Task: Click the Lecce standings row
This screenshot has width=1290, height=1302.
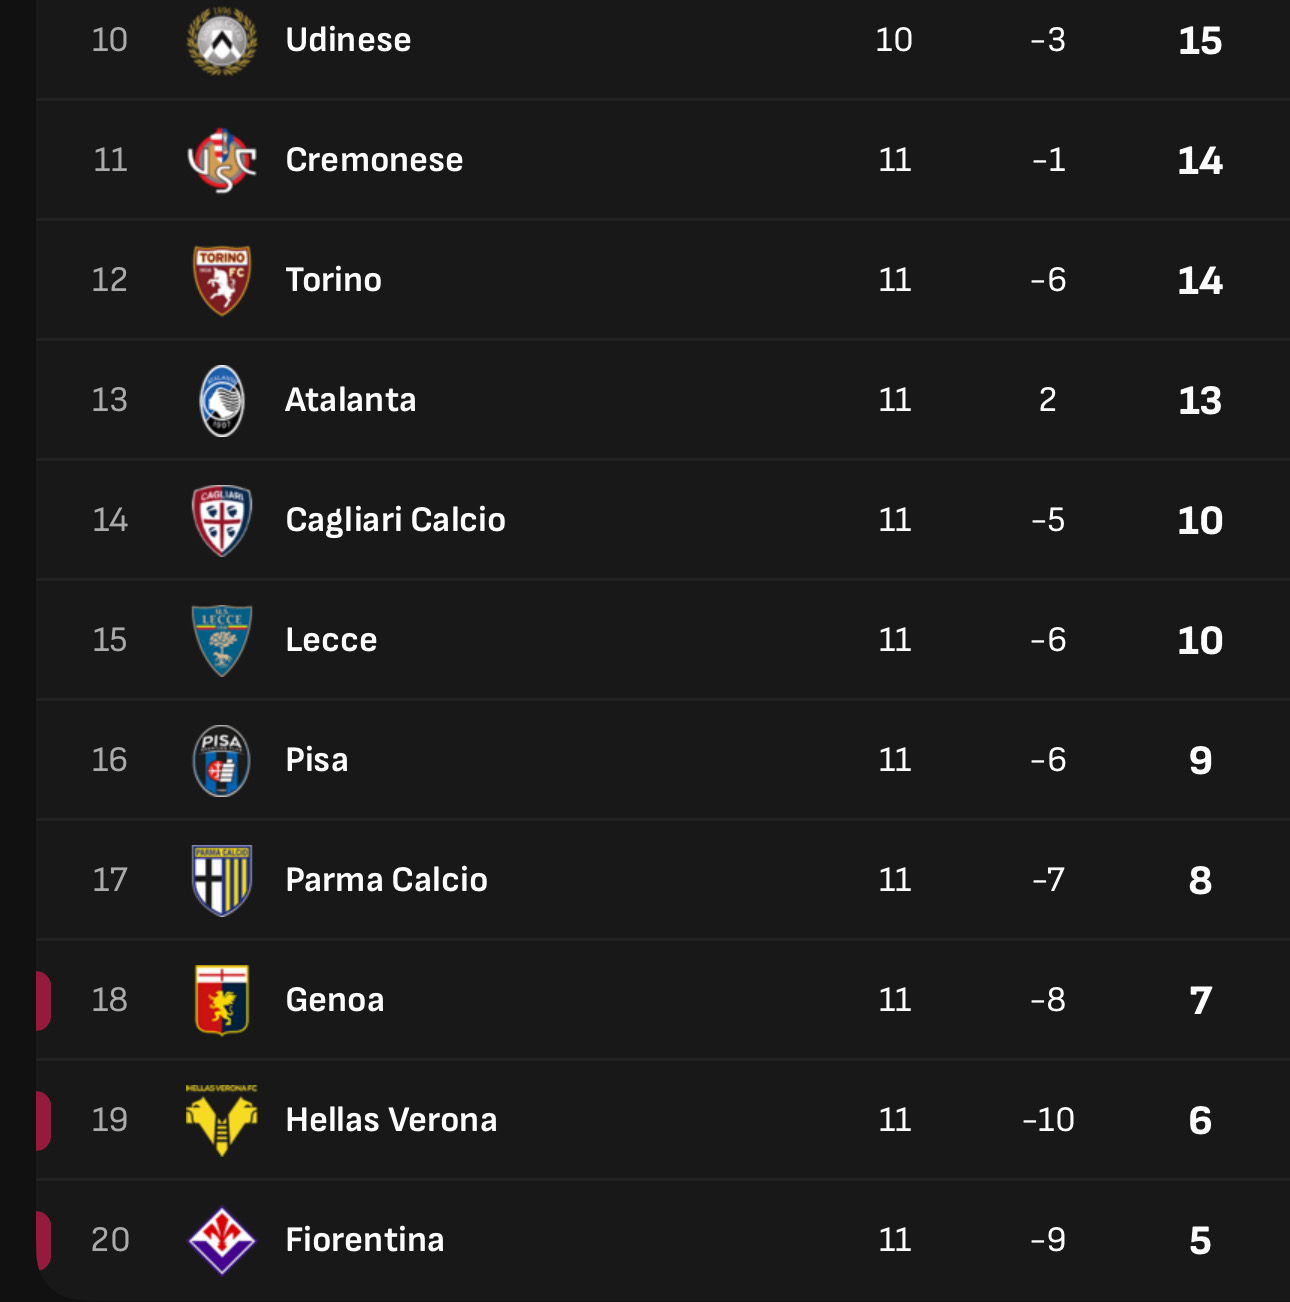Action: tap(645, 639)
